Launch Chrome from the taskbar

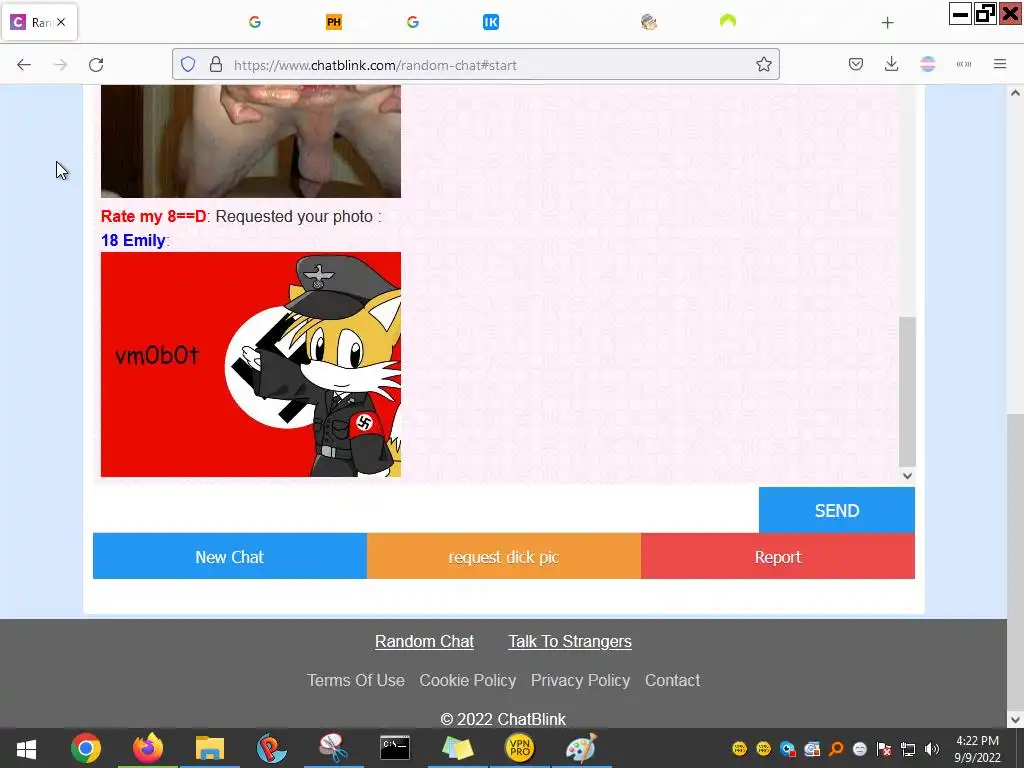[86, 748]
